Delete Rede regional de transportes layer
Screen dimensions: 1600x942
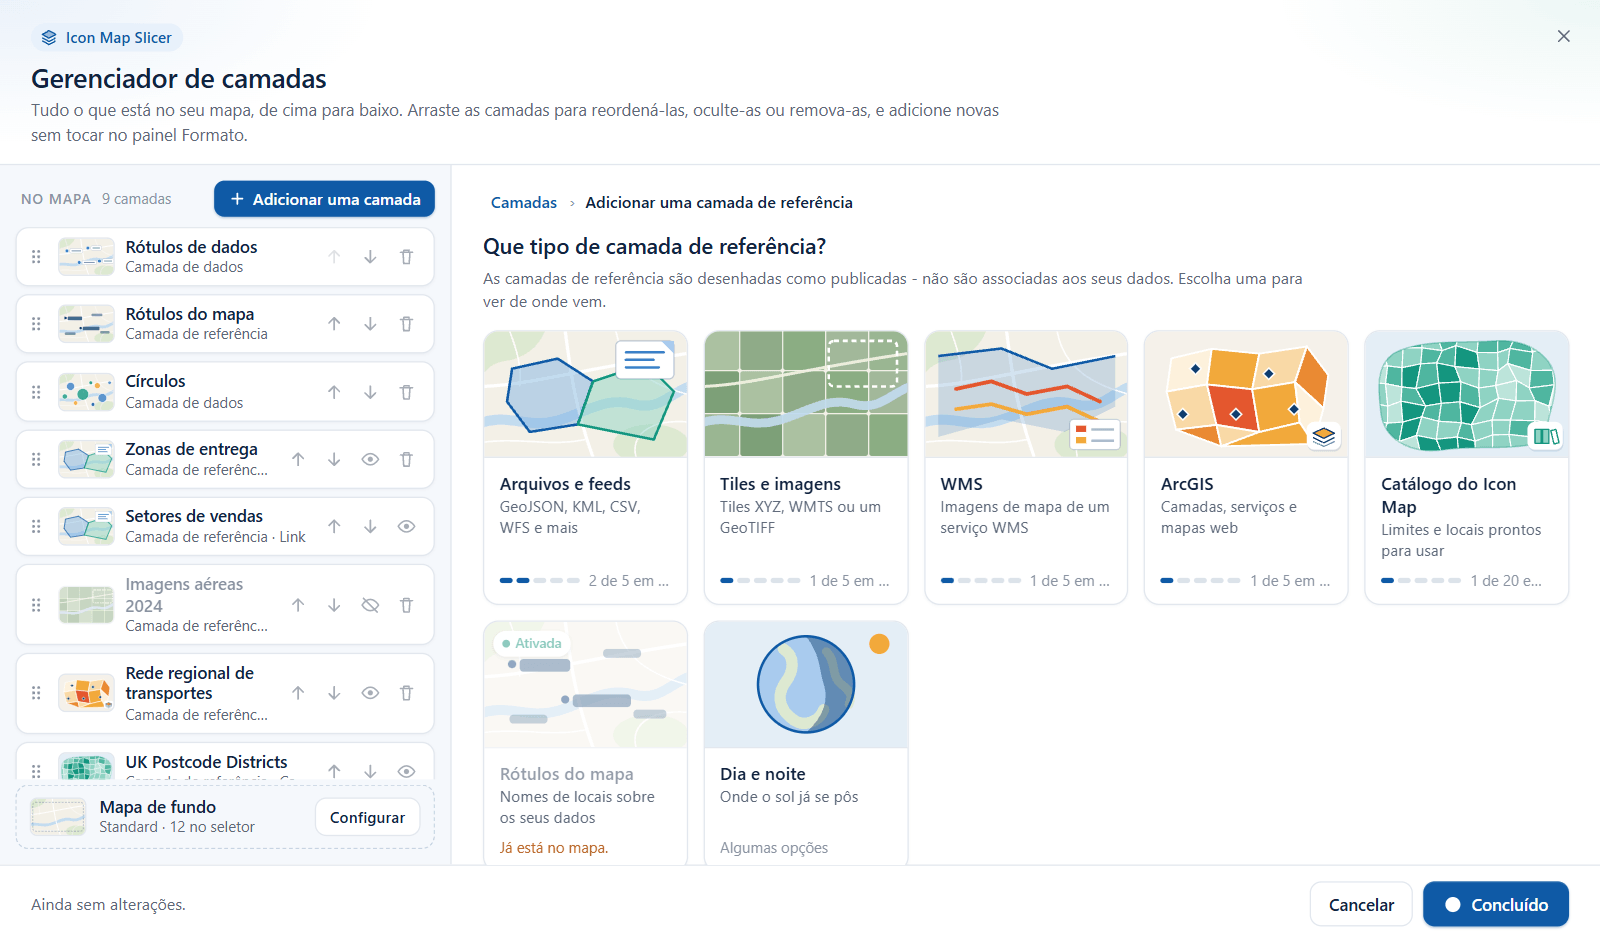click(406, 693)
